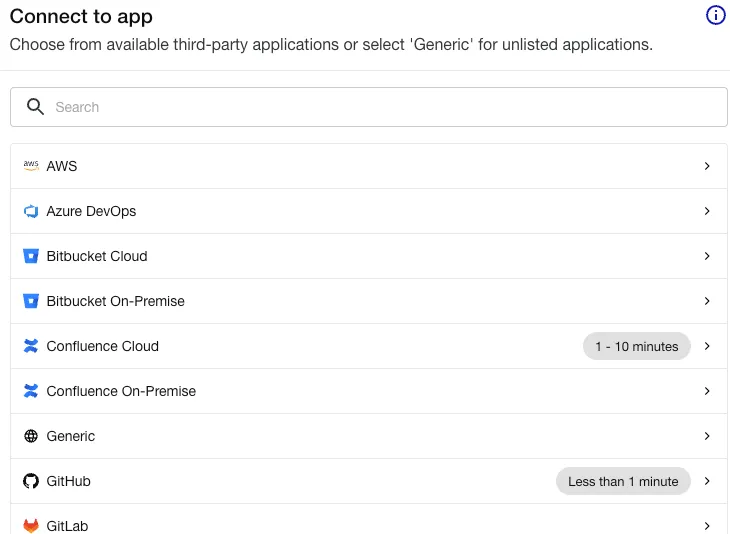Click the Azure DevOps logo icon
Screen dimensions: 730x534
click(31, 211)
